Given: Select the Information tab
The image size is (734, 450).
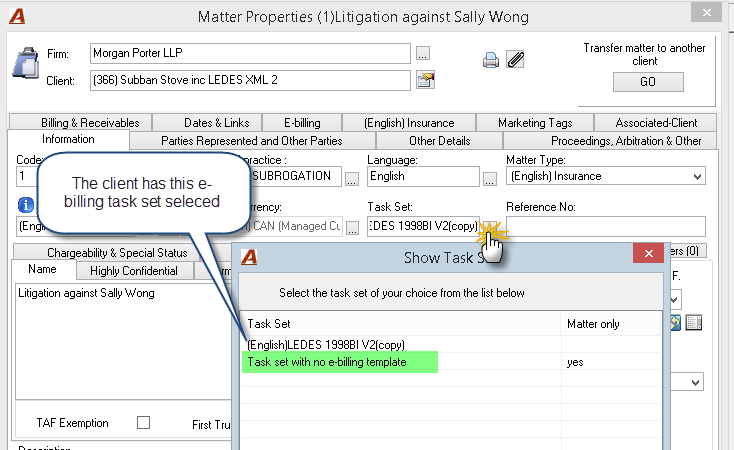Looking at the screenshot, I should pyautogui.click(x=68, y=139).
